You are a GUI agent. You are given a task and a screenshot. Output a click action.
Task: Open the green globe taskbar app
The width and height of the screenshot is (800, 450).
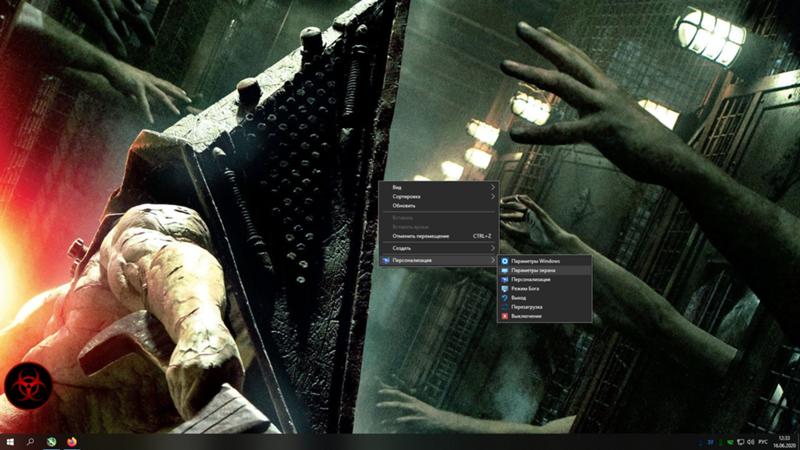51,442
